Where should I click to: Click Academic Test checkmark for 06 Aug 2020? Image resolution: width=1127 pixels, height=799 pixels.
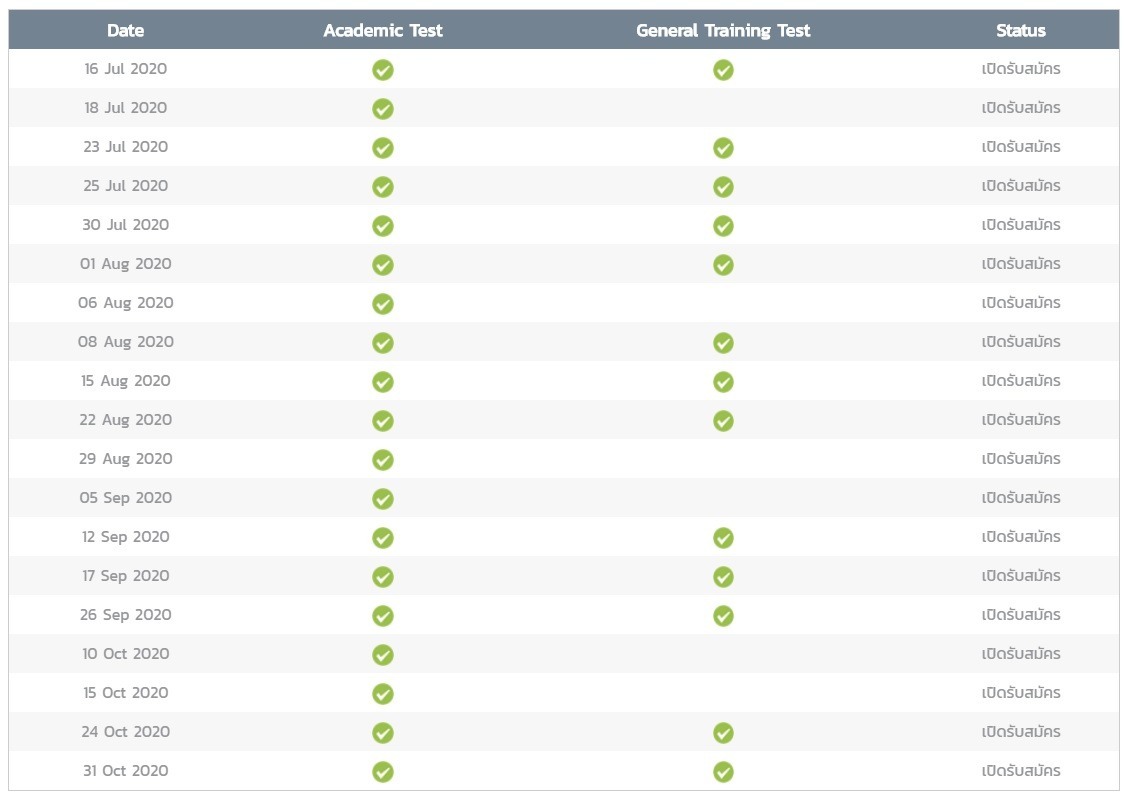click(x=383, y=304)
